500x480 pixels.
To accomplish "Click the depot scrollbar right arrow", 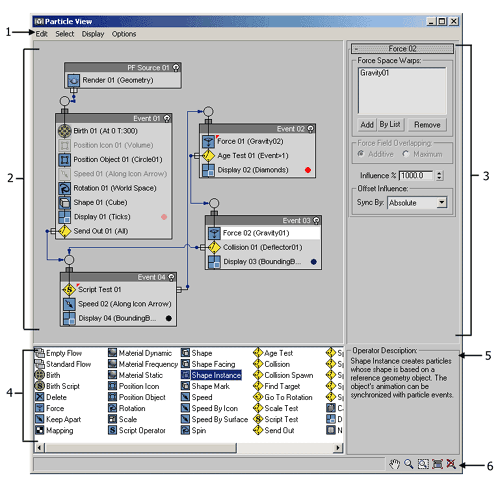I will click(x=338, y=448).
